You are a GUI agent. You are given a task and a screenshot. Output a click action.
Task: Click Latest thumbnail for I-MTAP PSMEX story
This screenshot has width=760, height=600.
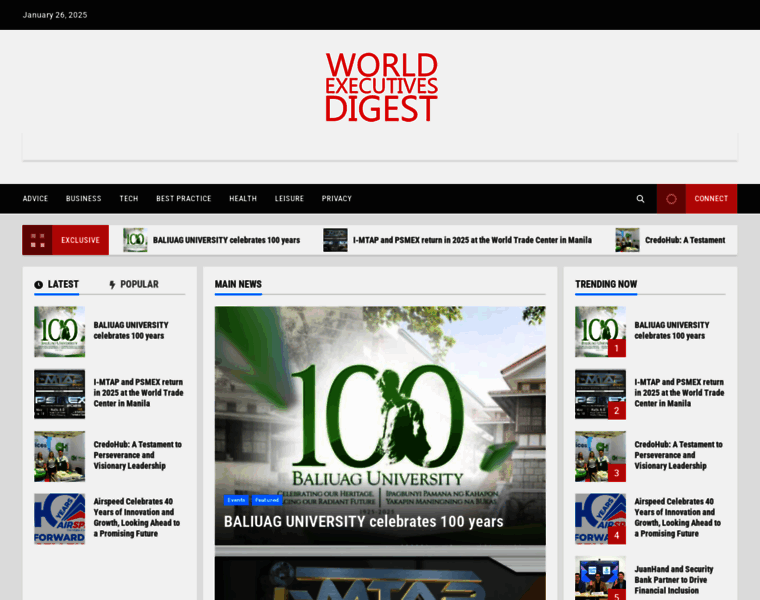point(60,394)
